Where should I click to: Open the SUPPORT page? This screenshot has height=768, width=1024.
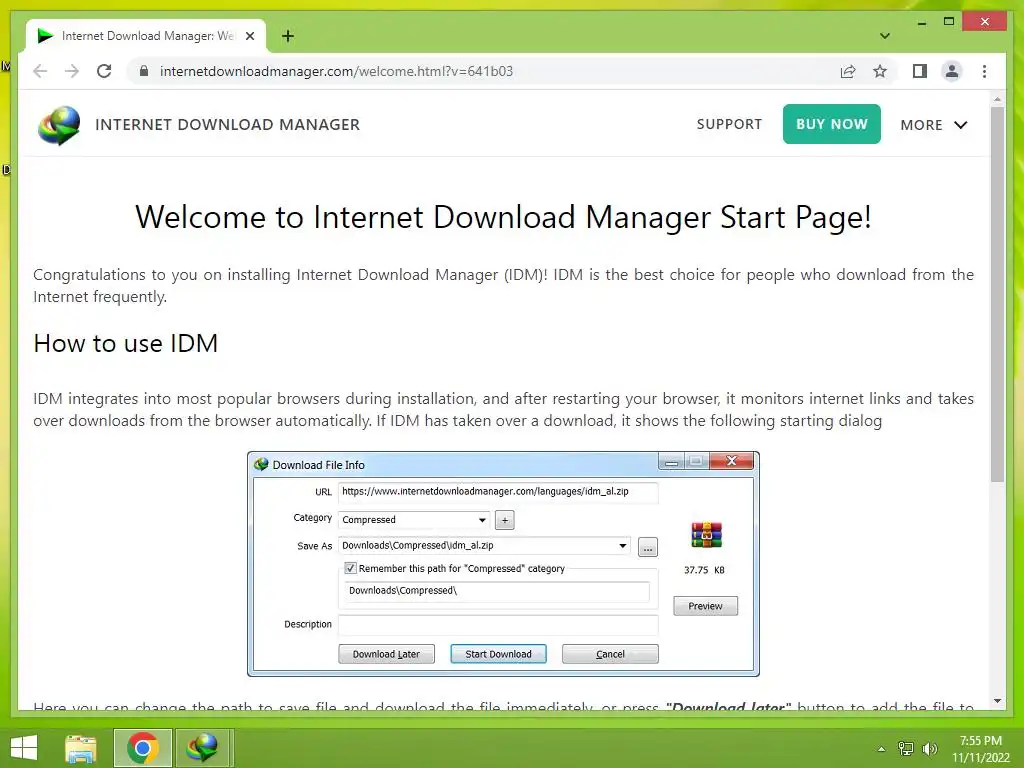729,124
